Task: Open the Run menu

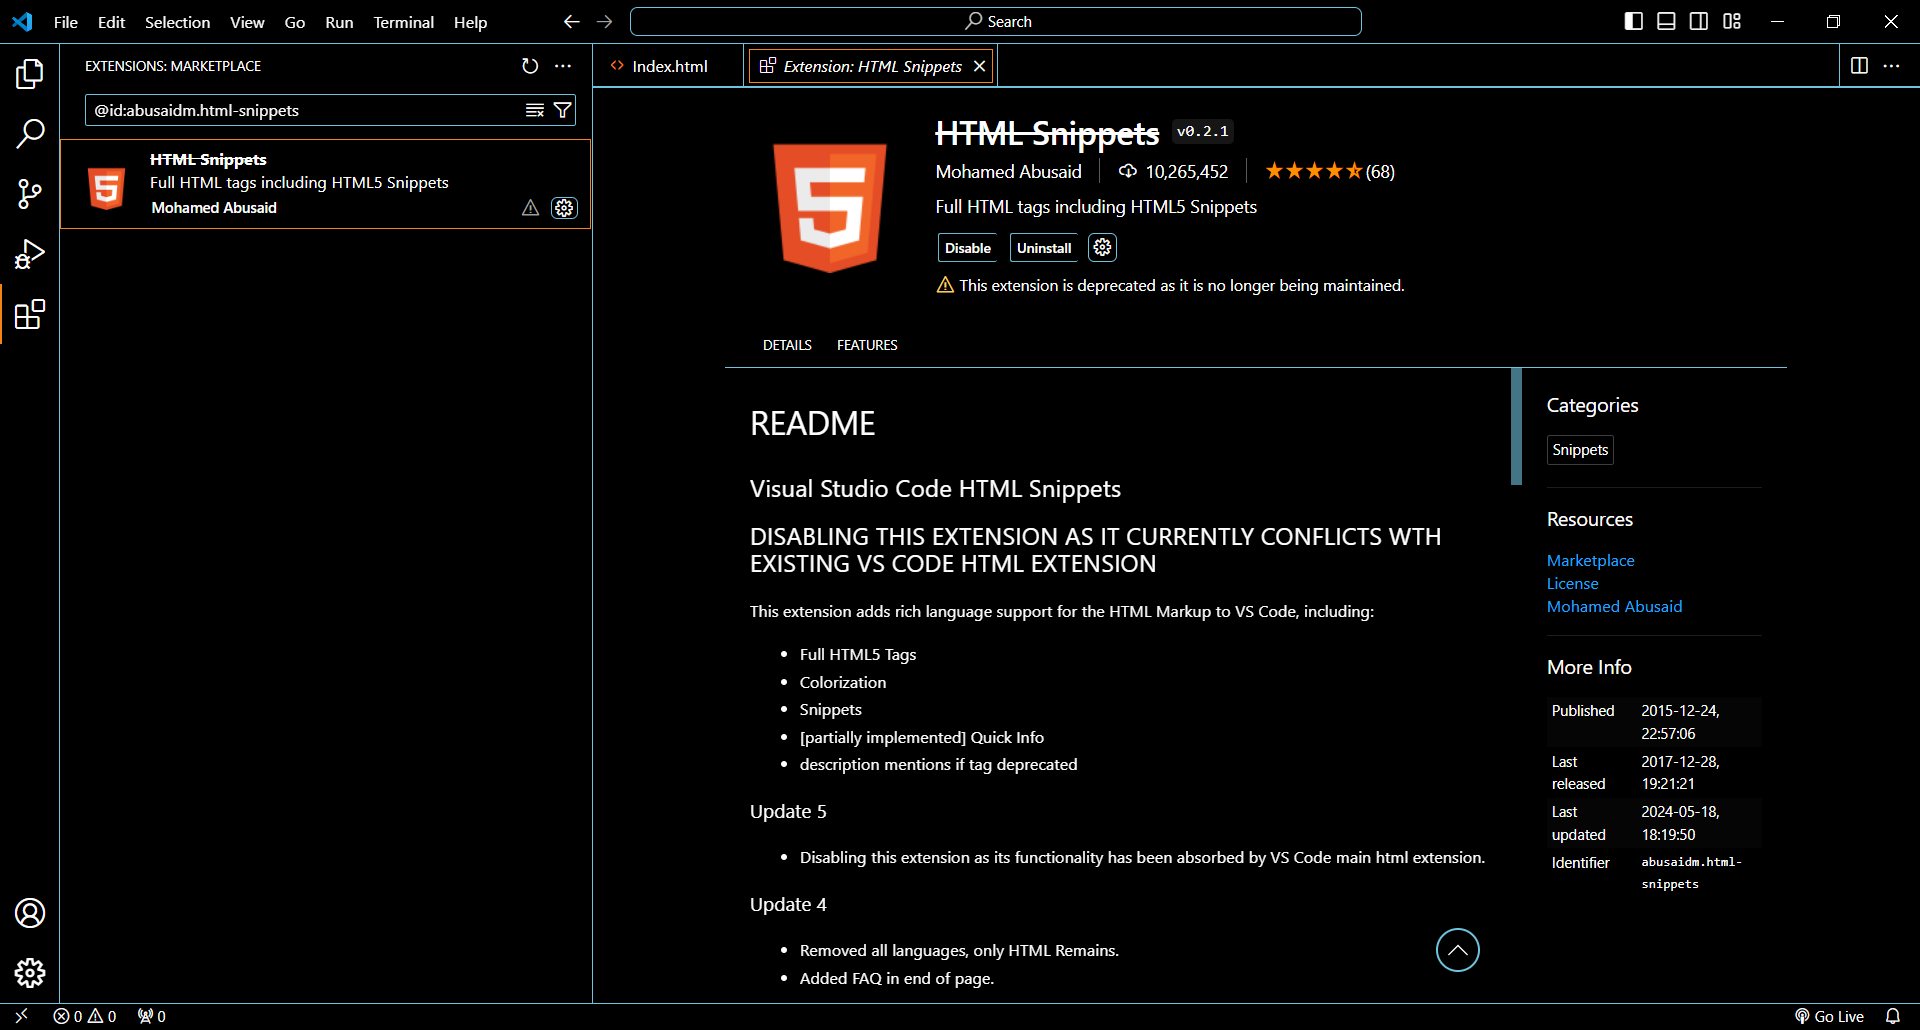Action: tap(339, 22)
